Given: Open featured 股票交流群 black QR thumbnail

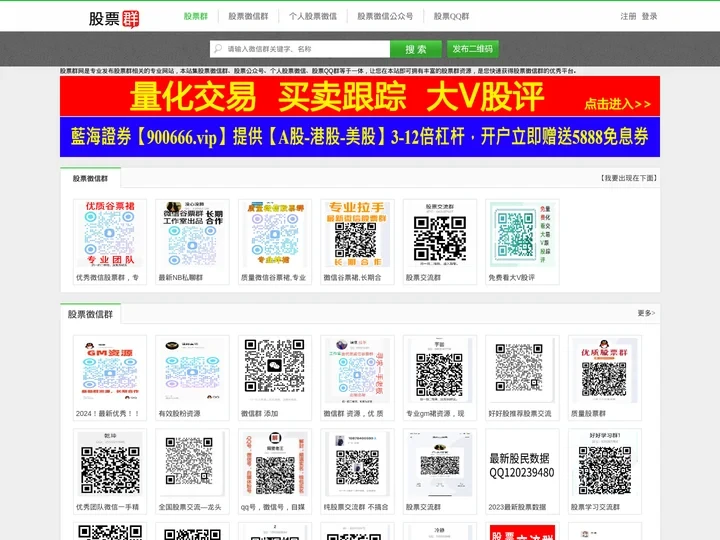Looking at the screenshot, I should (439, 234).
